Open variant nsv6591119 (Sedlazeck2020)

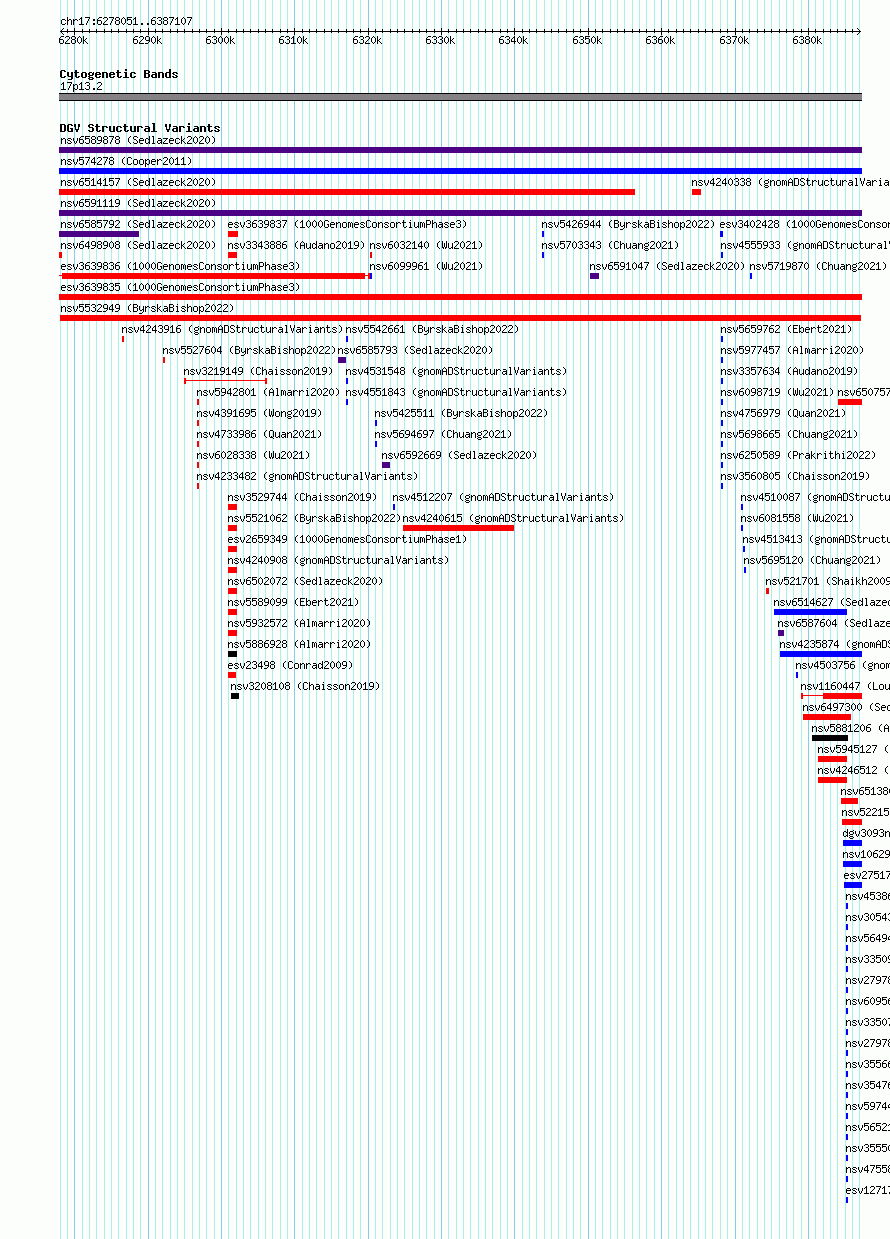click(138, 203)
